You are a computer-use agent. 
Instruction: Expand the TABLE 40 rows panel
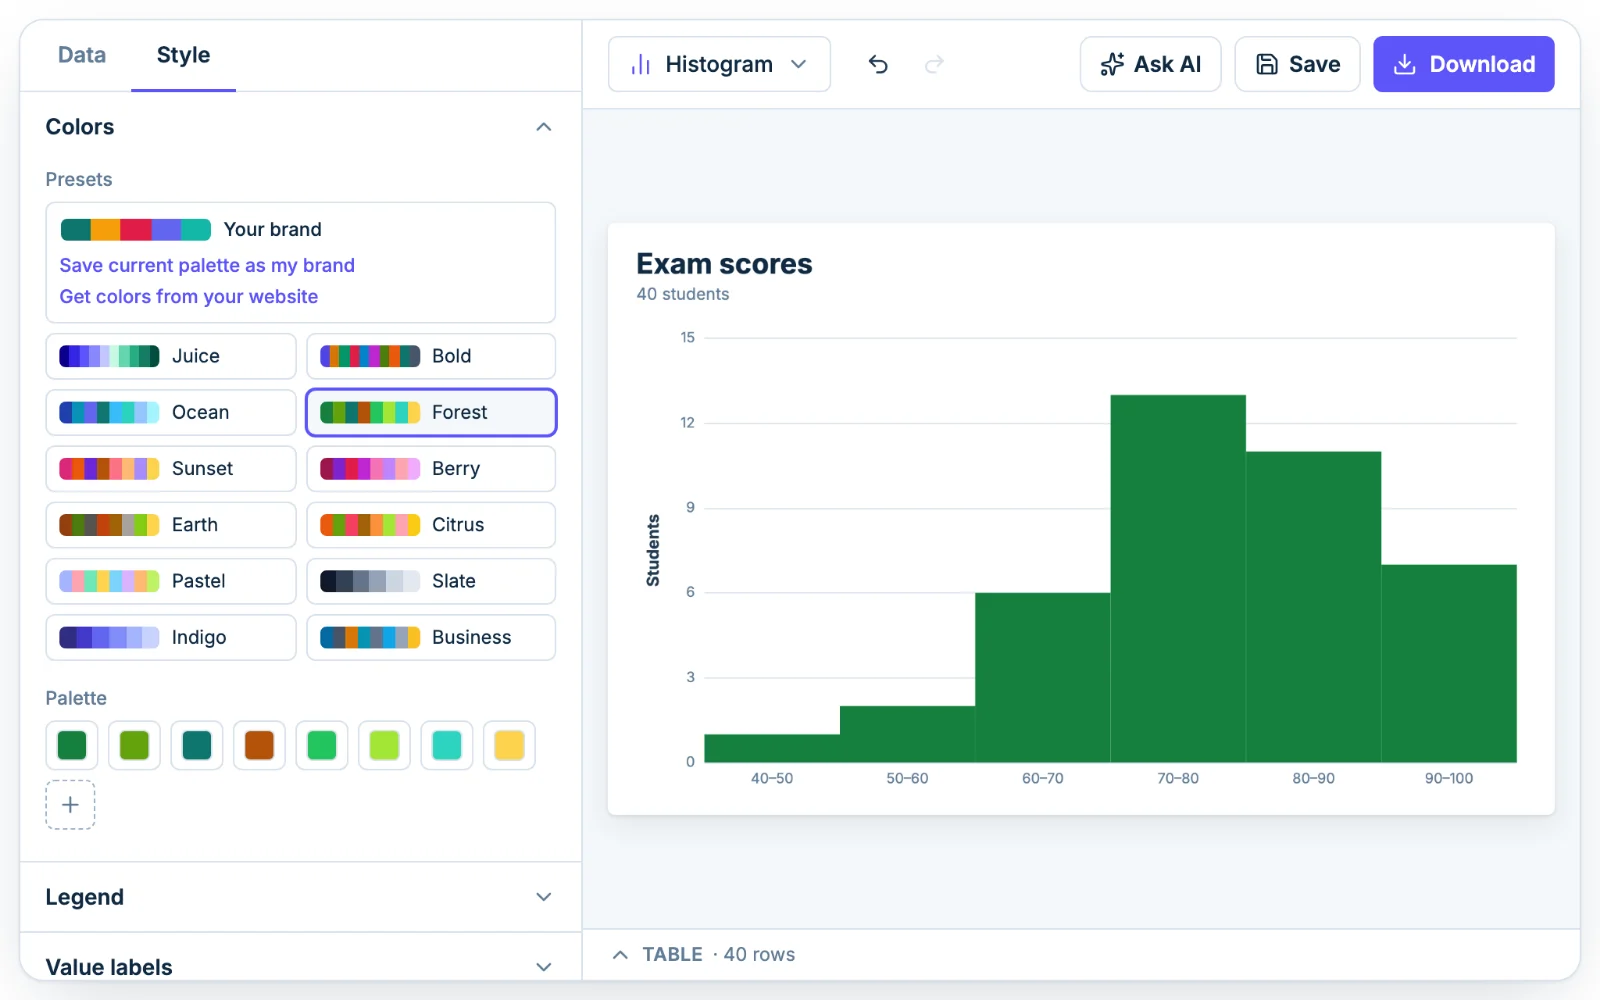click(703, 954)
